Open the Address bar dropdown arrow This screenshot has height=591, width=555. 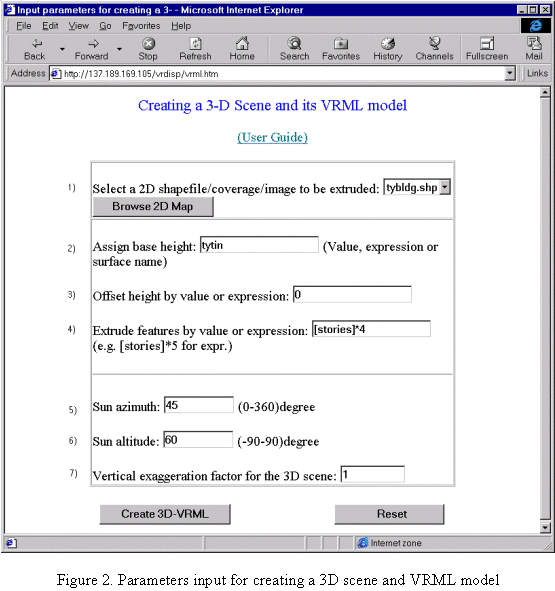(x=510, y=73)
